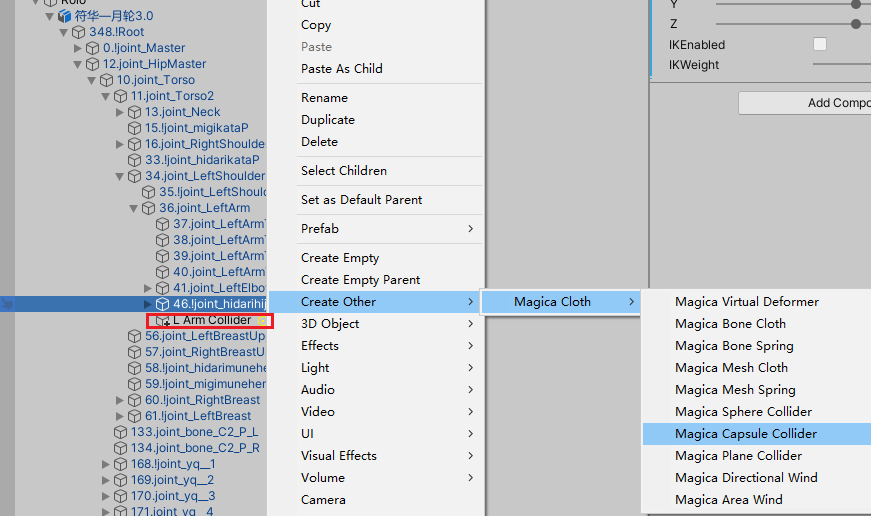871x516 pixels.
Task: Click the prefab icon of 符华—月轮3.0
Action: point(65,16)
